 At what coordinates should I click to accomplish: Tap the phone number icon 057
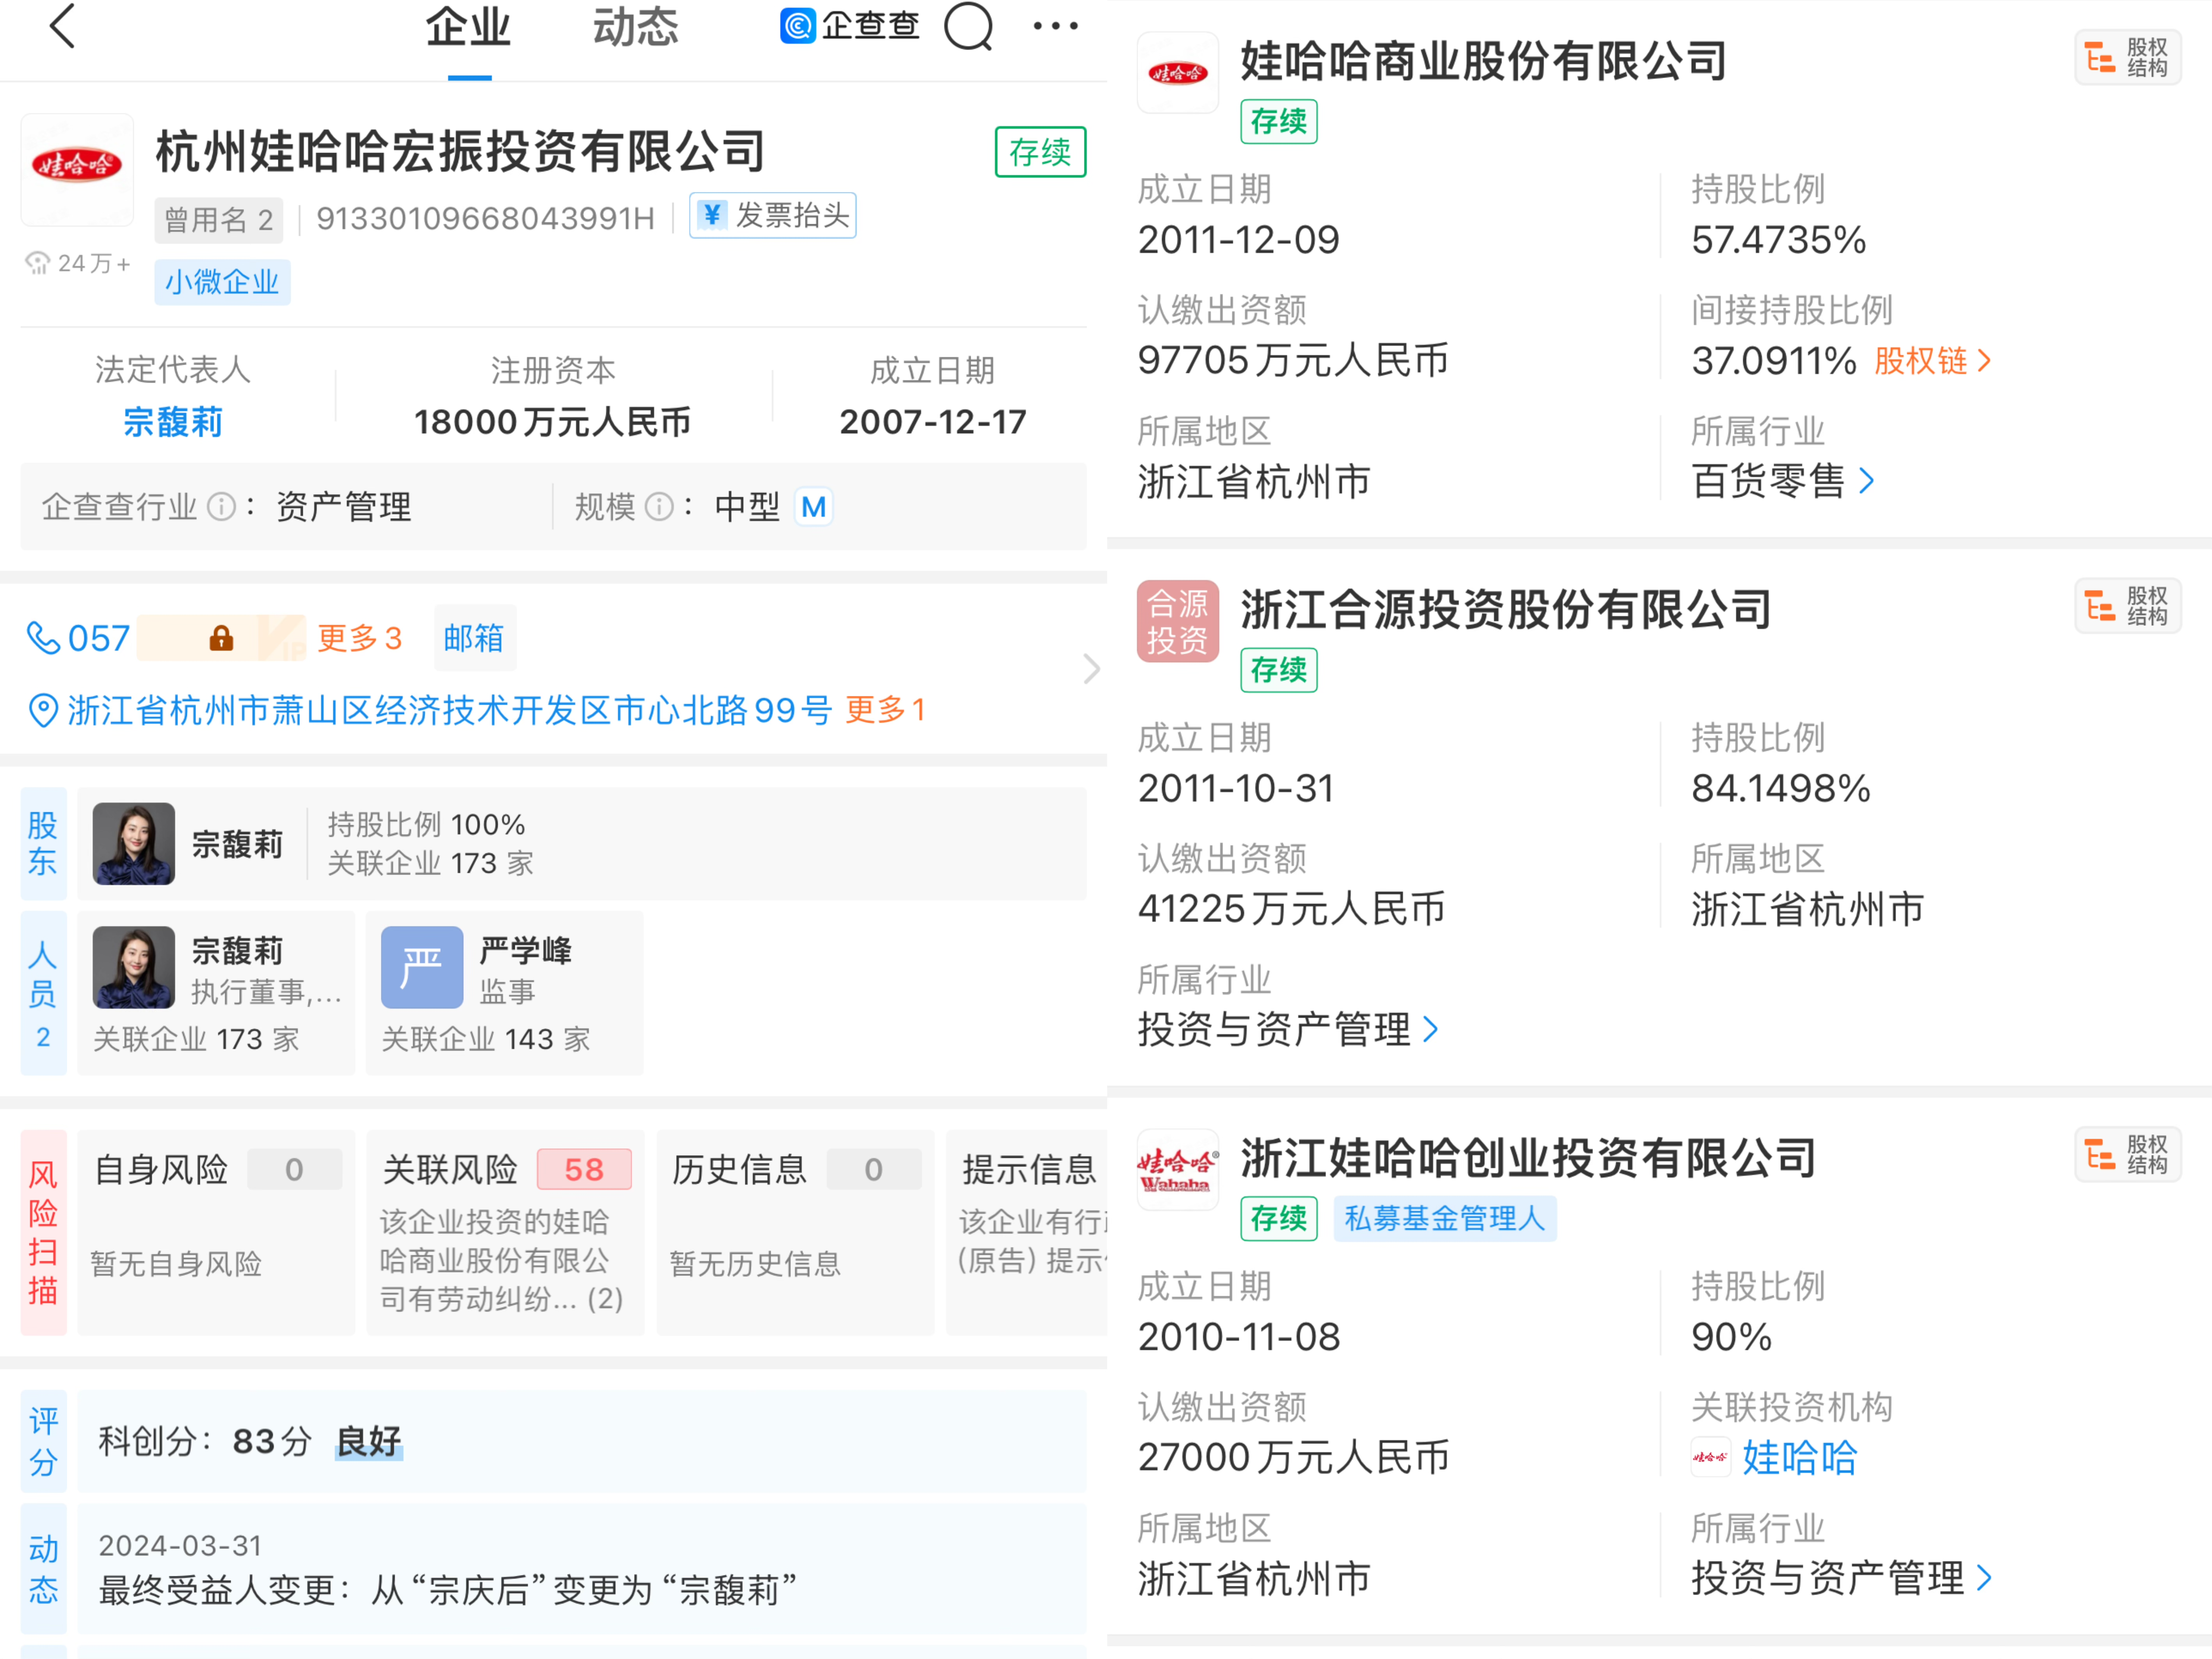tap(43, 638)
